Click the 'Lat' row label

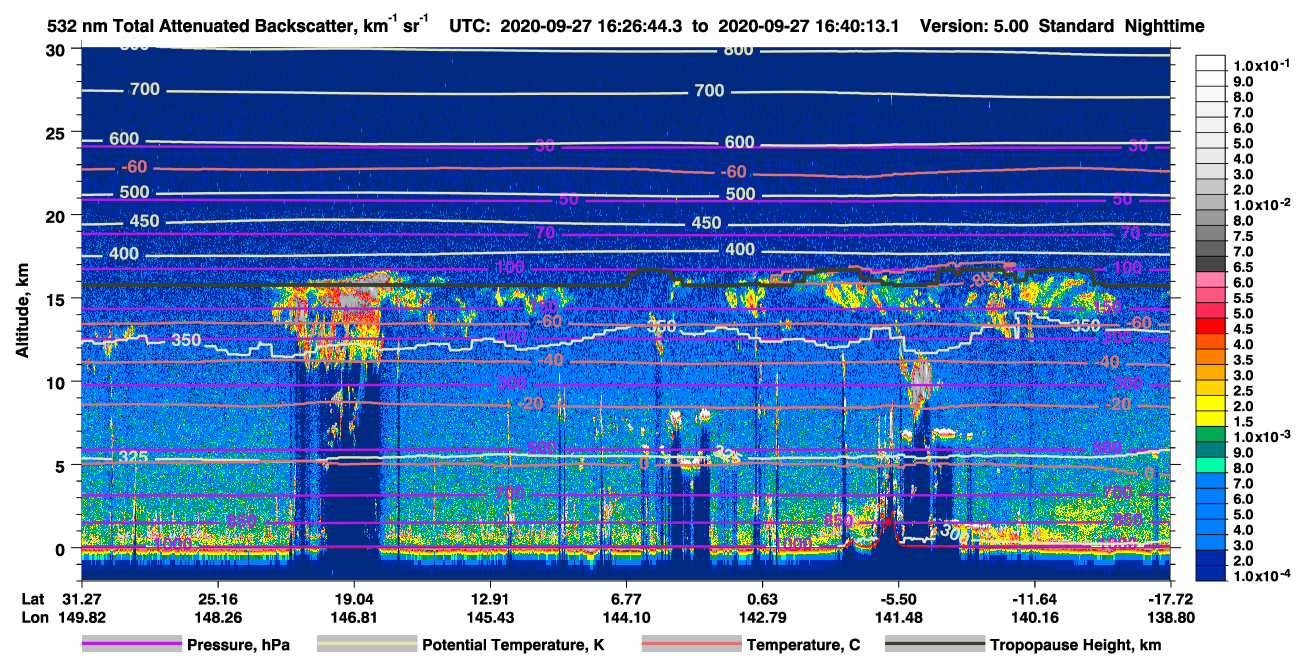coord(33,599)
